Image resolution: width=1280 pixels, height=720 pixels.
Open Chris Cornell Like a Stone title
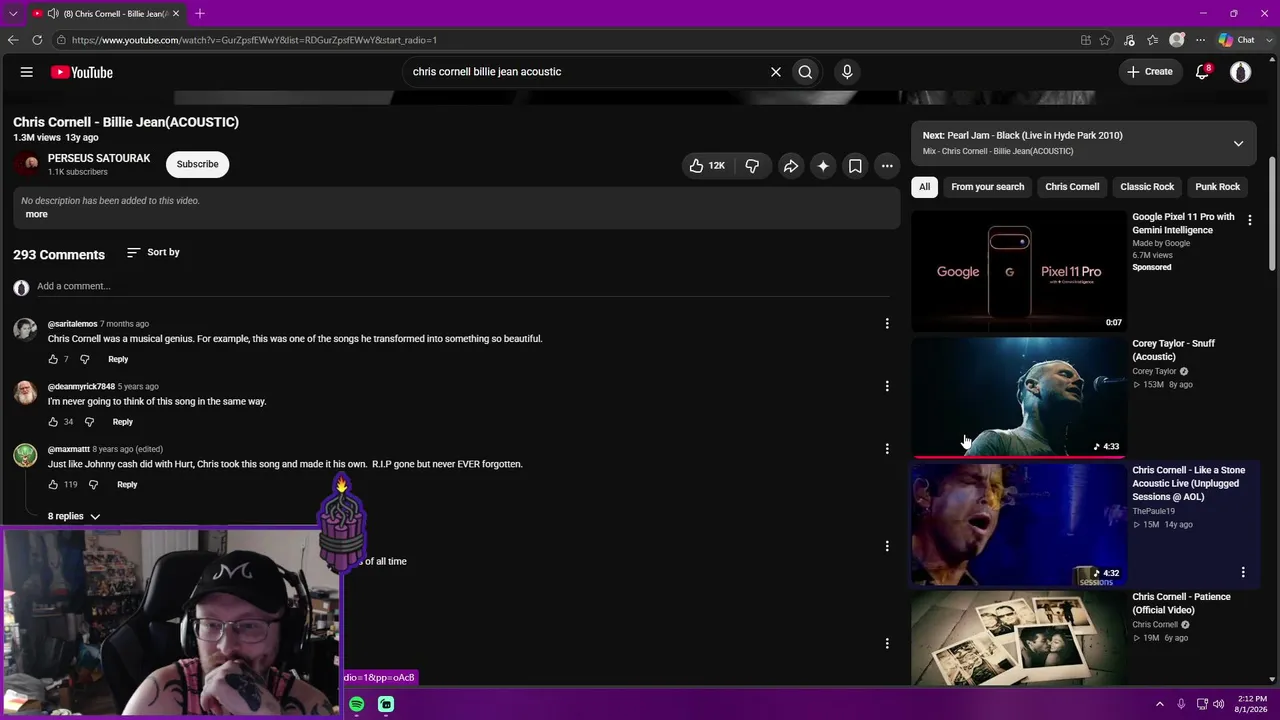[x=1189, y=483]
